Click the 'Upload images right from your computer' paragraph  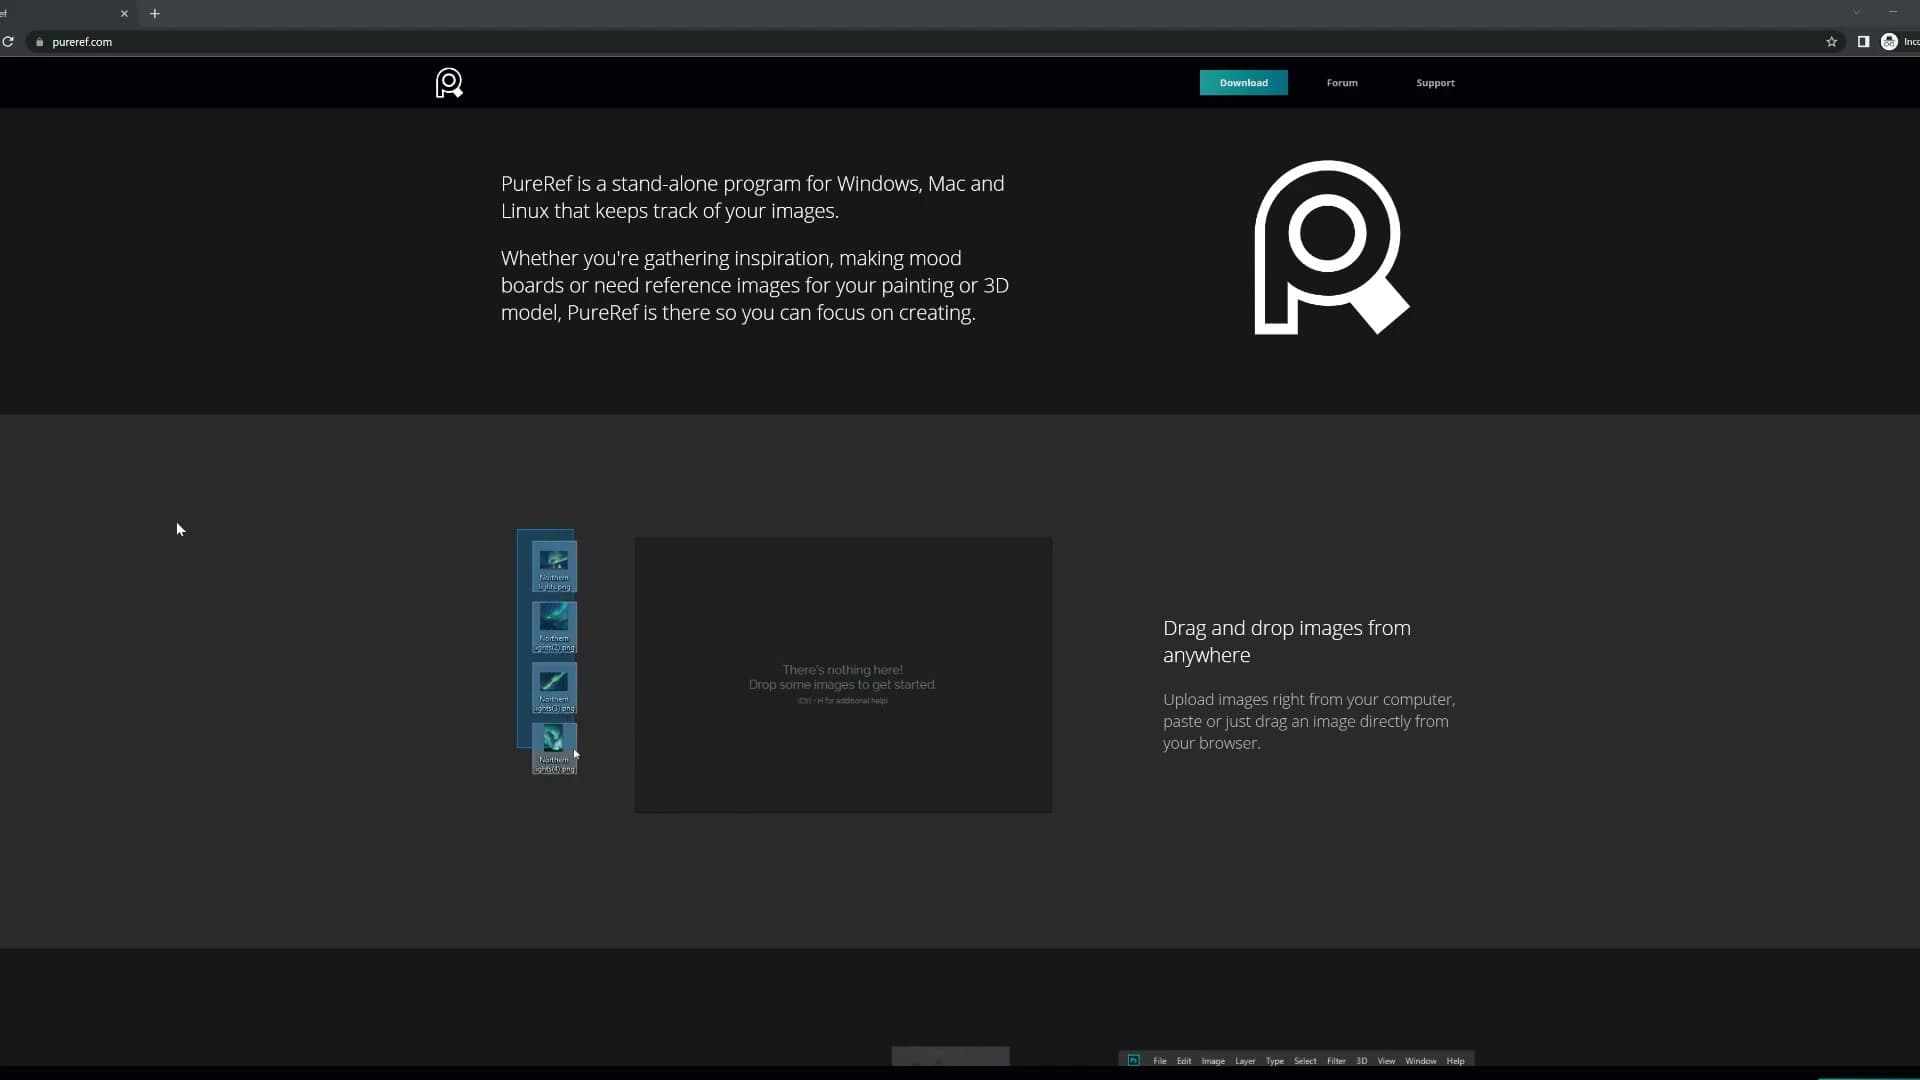pyautogui.click(x=1309, y=721)
